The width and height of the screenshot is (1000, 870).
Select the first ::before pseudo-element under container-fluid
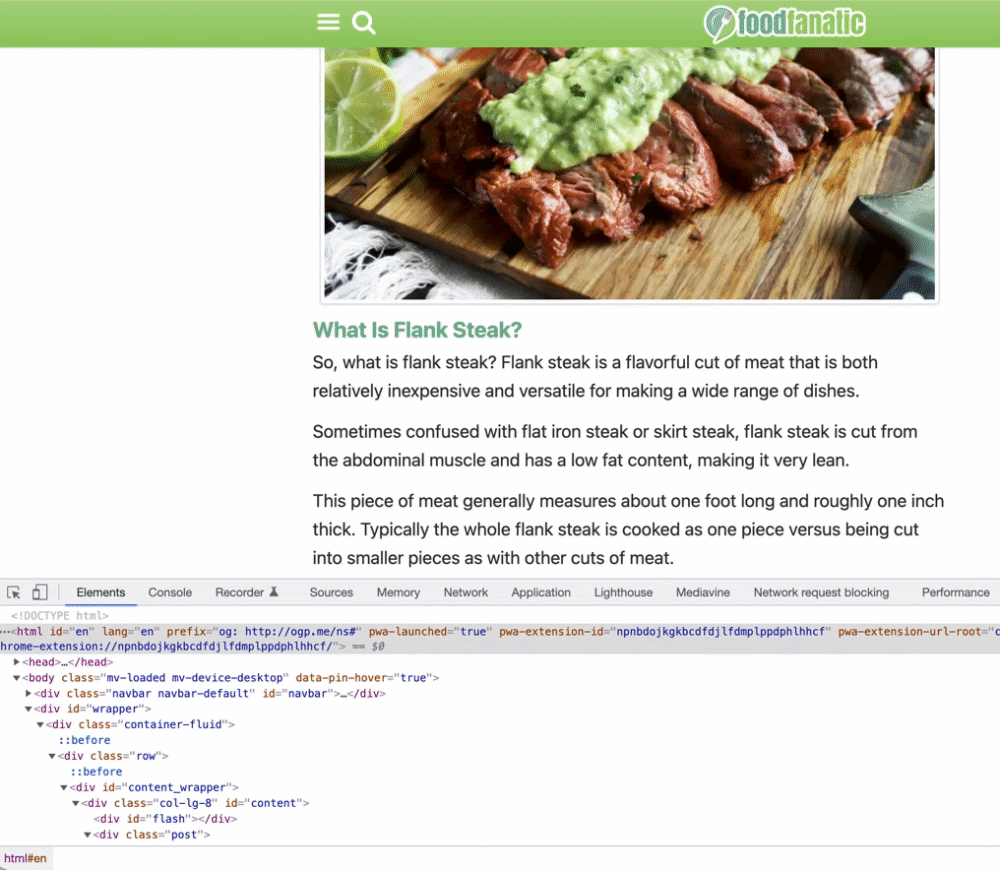click(84, 741)
